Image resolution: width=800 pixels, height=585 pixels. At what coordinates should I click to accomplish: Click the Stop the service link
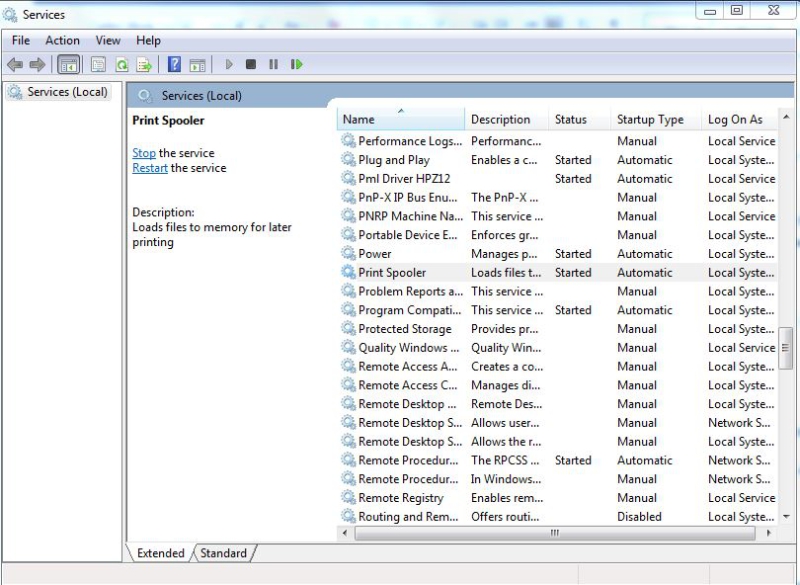pyautogui.click(x=144, y=153)
